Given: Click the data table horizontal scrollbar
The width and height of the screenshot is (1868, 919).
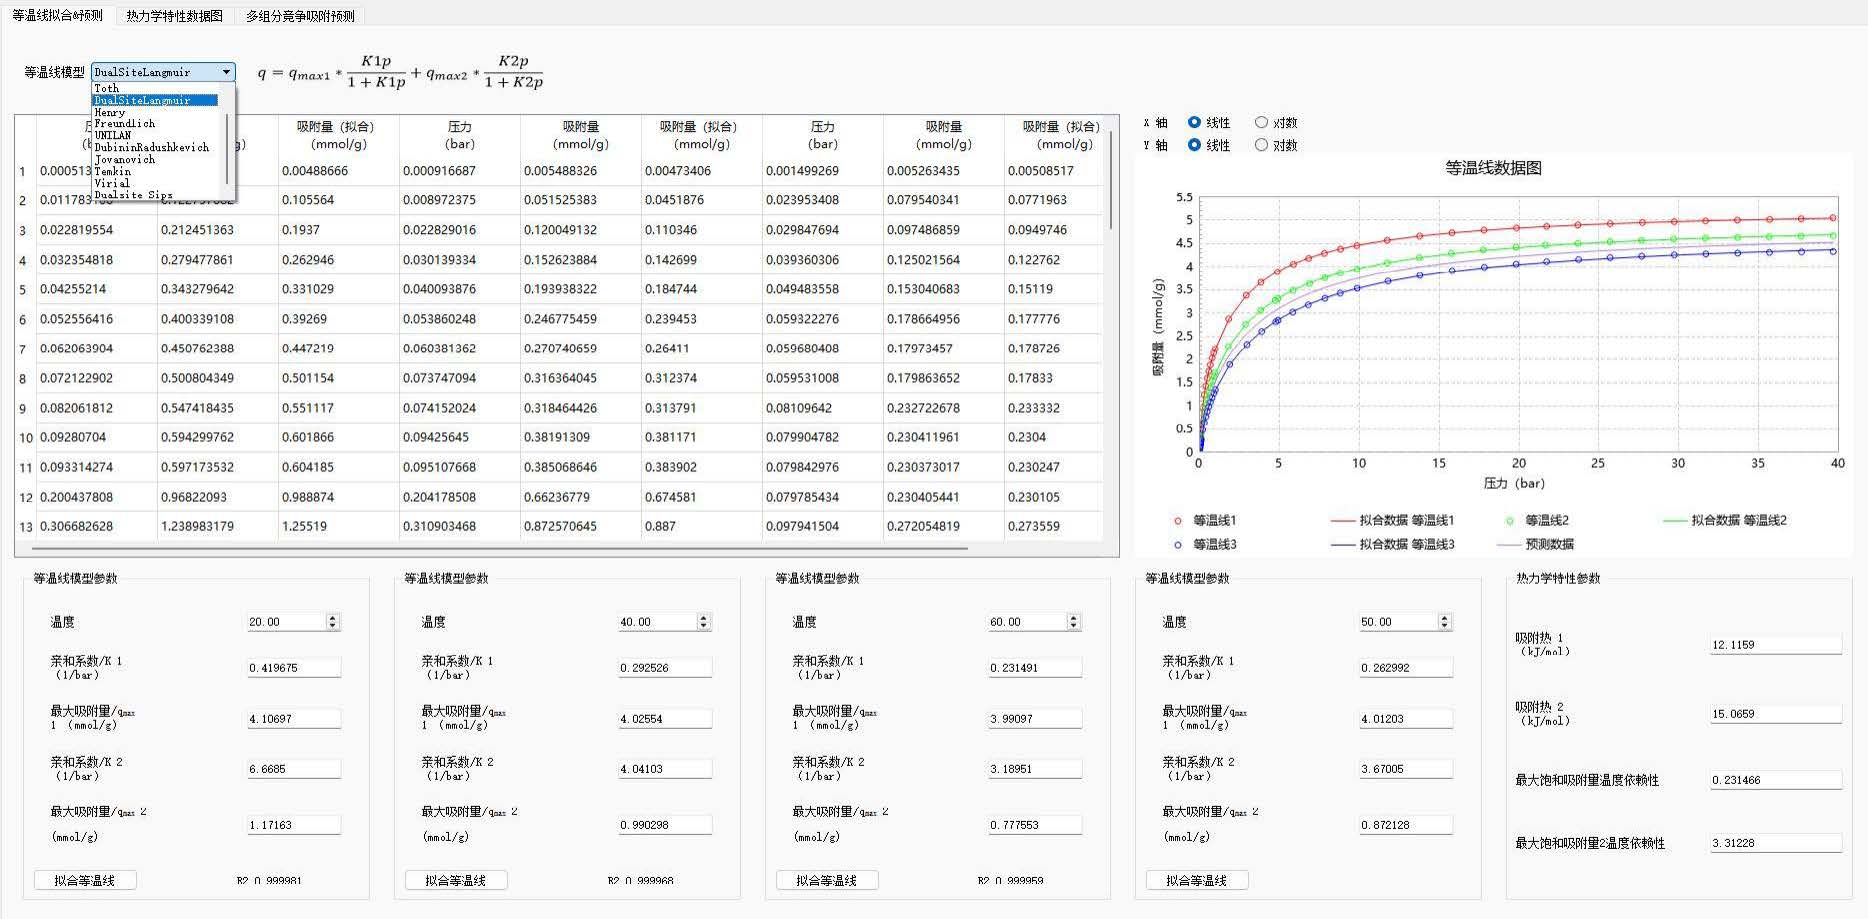Looking at the screenshot, I should (x=500, y=548).
